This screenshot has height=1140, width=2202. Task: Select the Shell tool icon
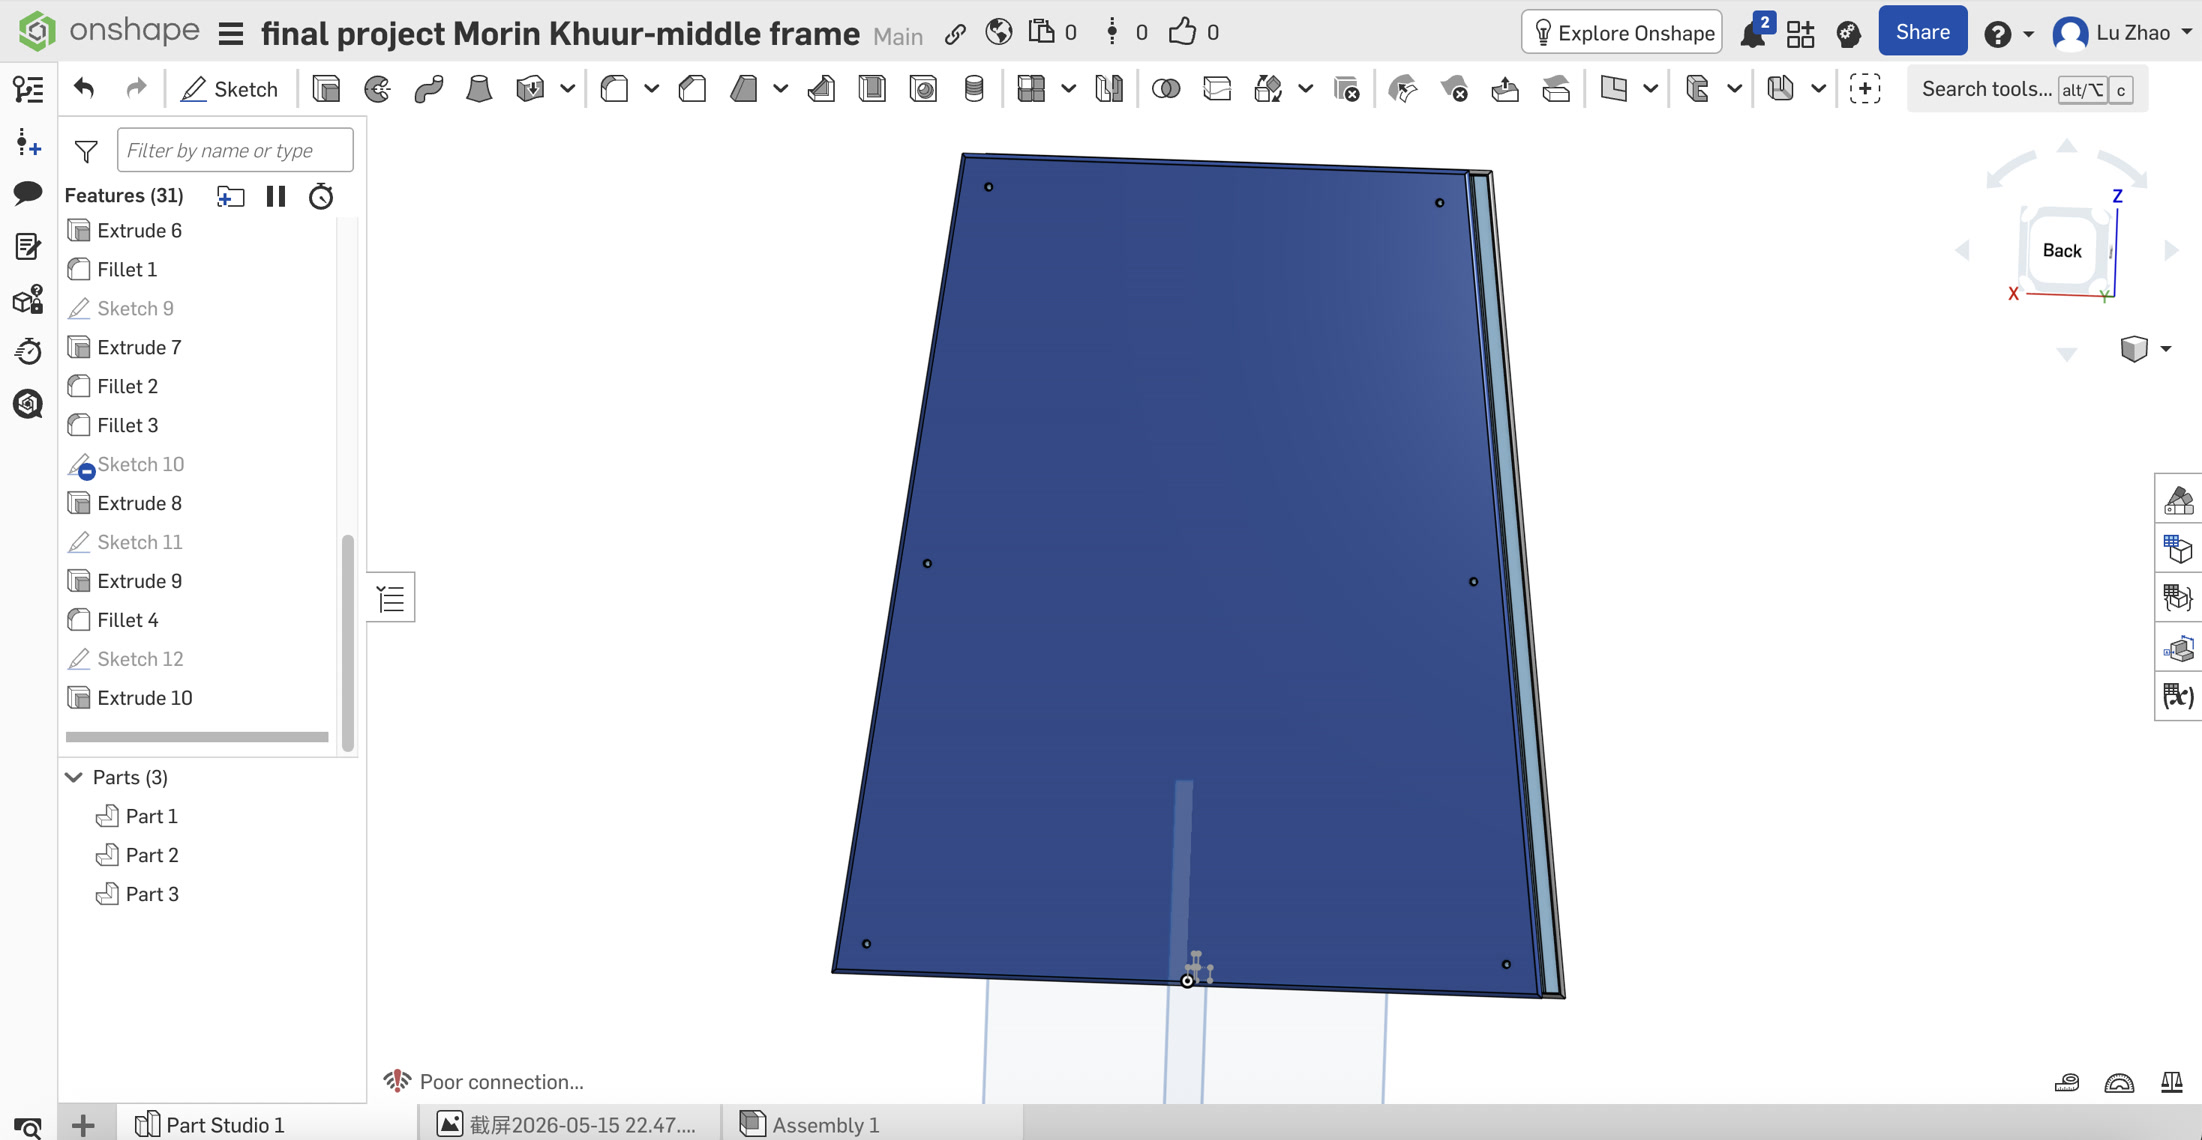click(872, 89)
